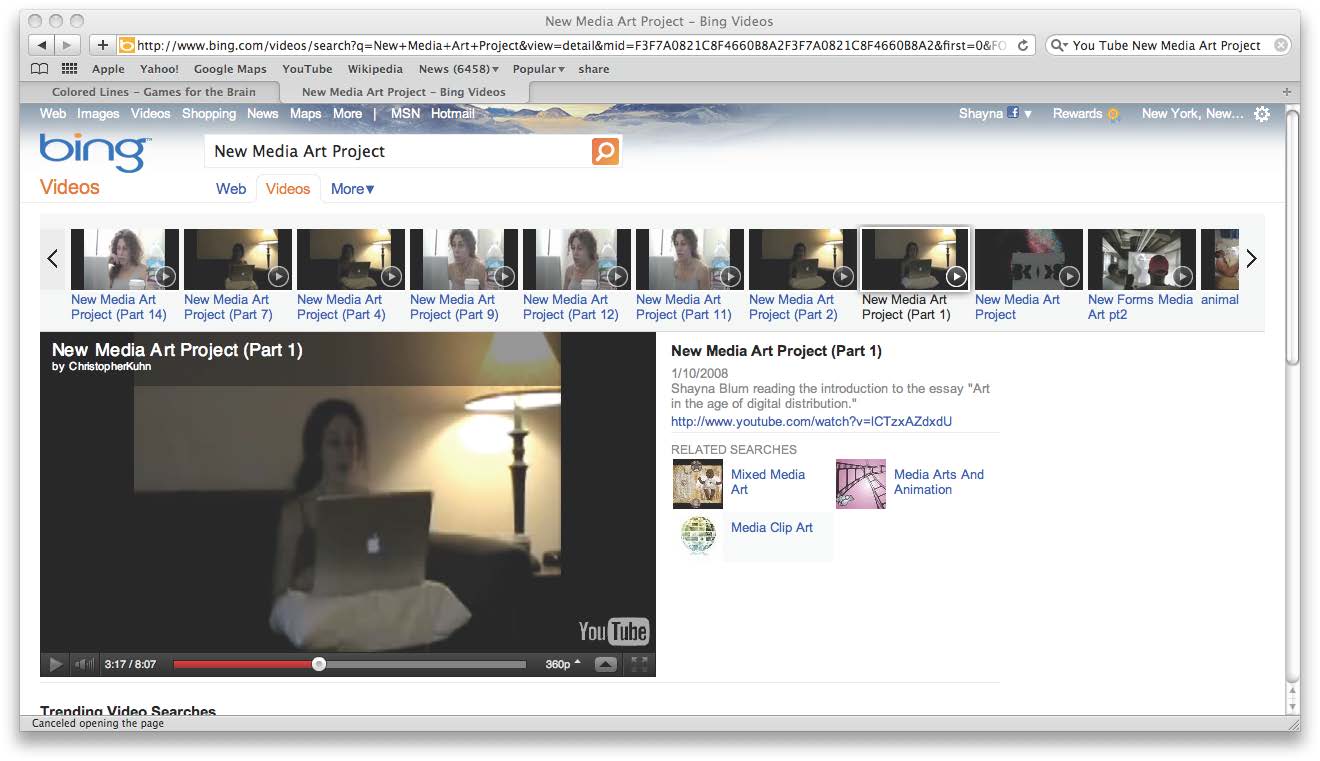
Task: Open the search engine magnifier dropdown
Action: [1059, 45]
